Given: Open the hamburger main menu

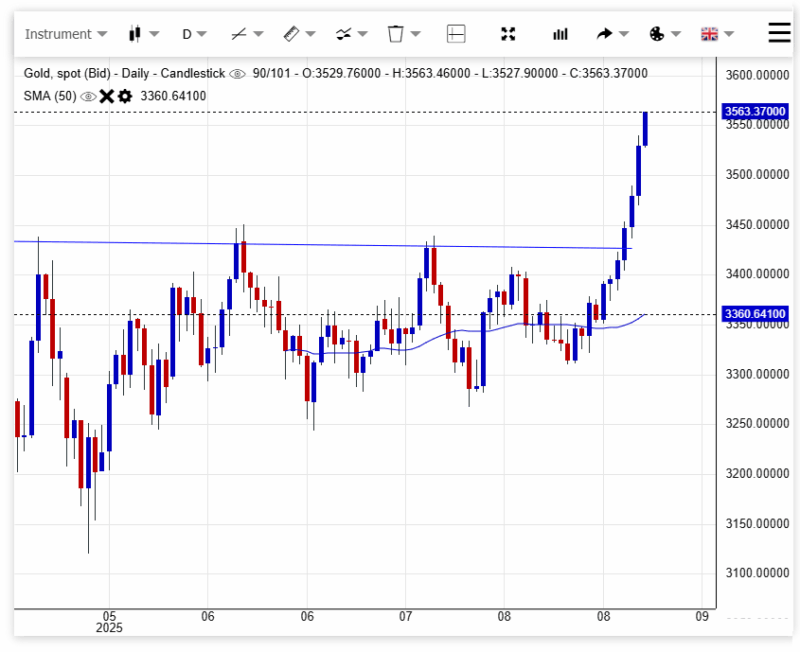Looking at the screenshot, I should pyautogui.click(x=780, y=33).
